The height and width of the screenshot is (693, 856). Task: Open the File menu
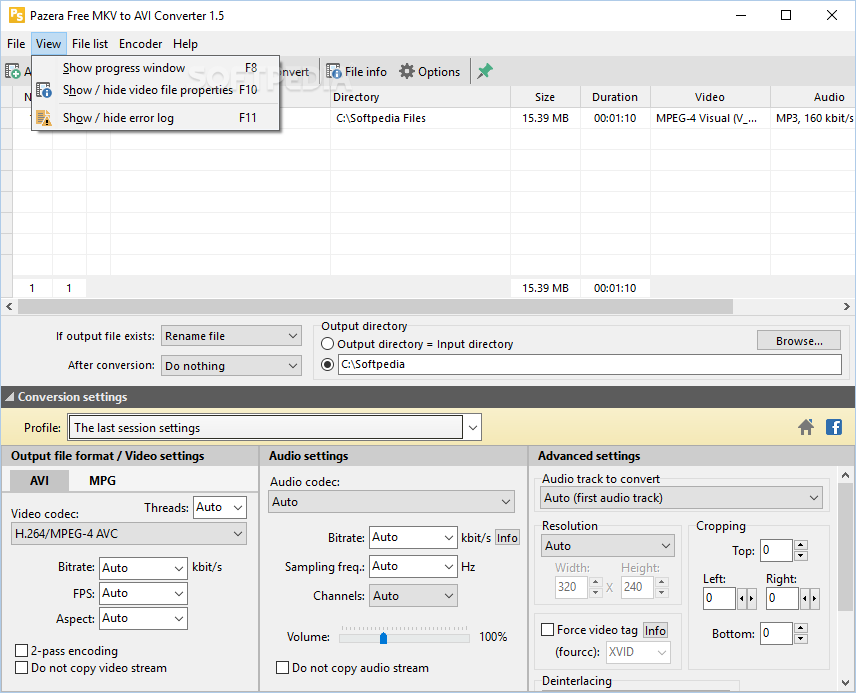pyautogui.click(x=16, y=44)
